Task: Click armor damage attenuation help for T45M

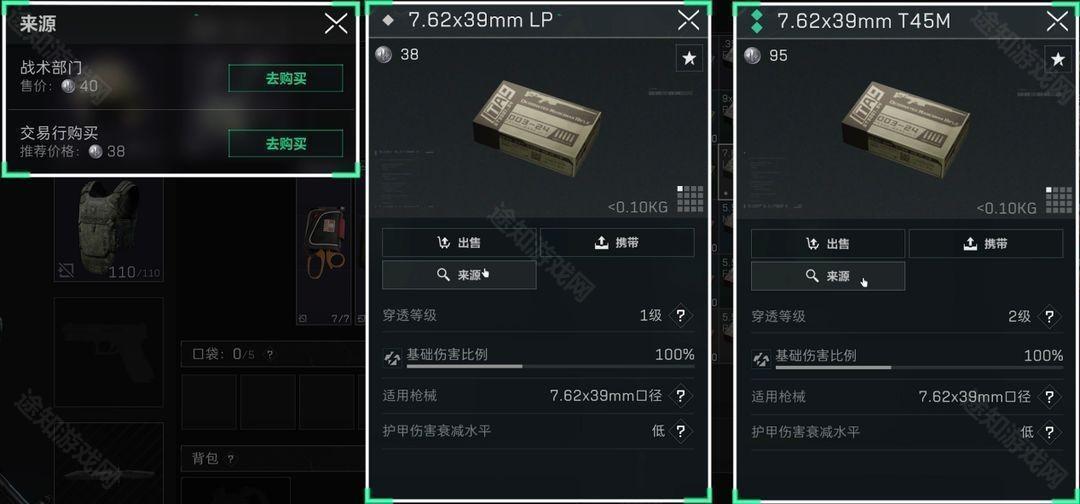Action: pyautogui.click(x=1049, y=432)
